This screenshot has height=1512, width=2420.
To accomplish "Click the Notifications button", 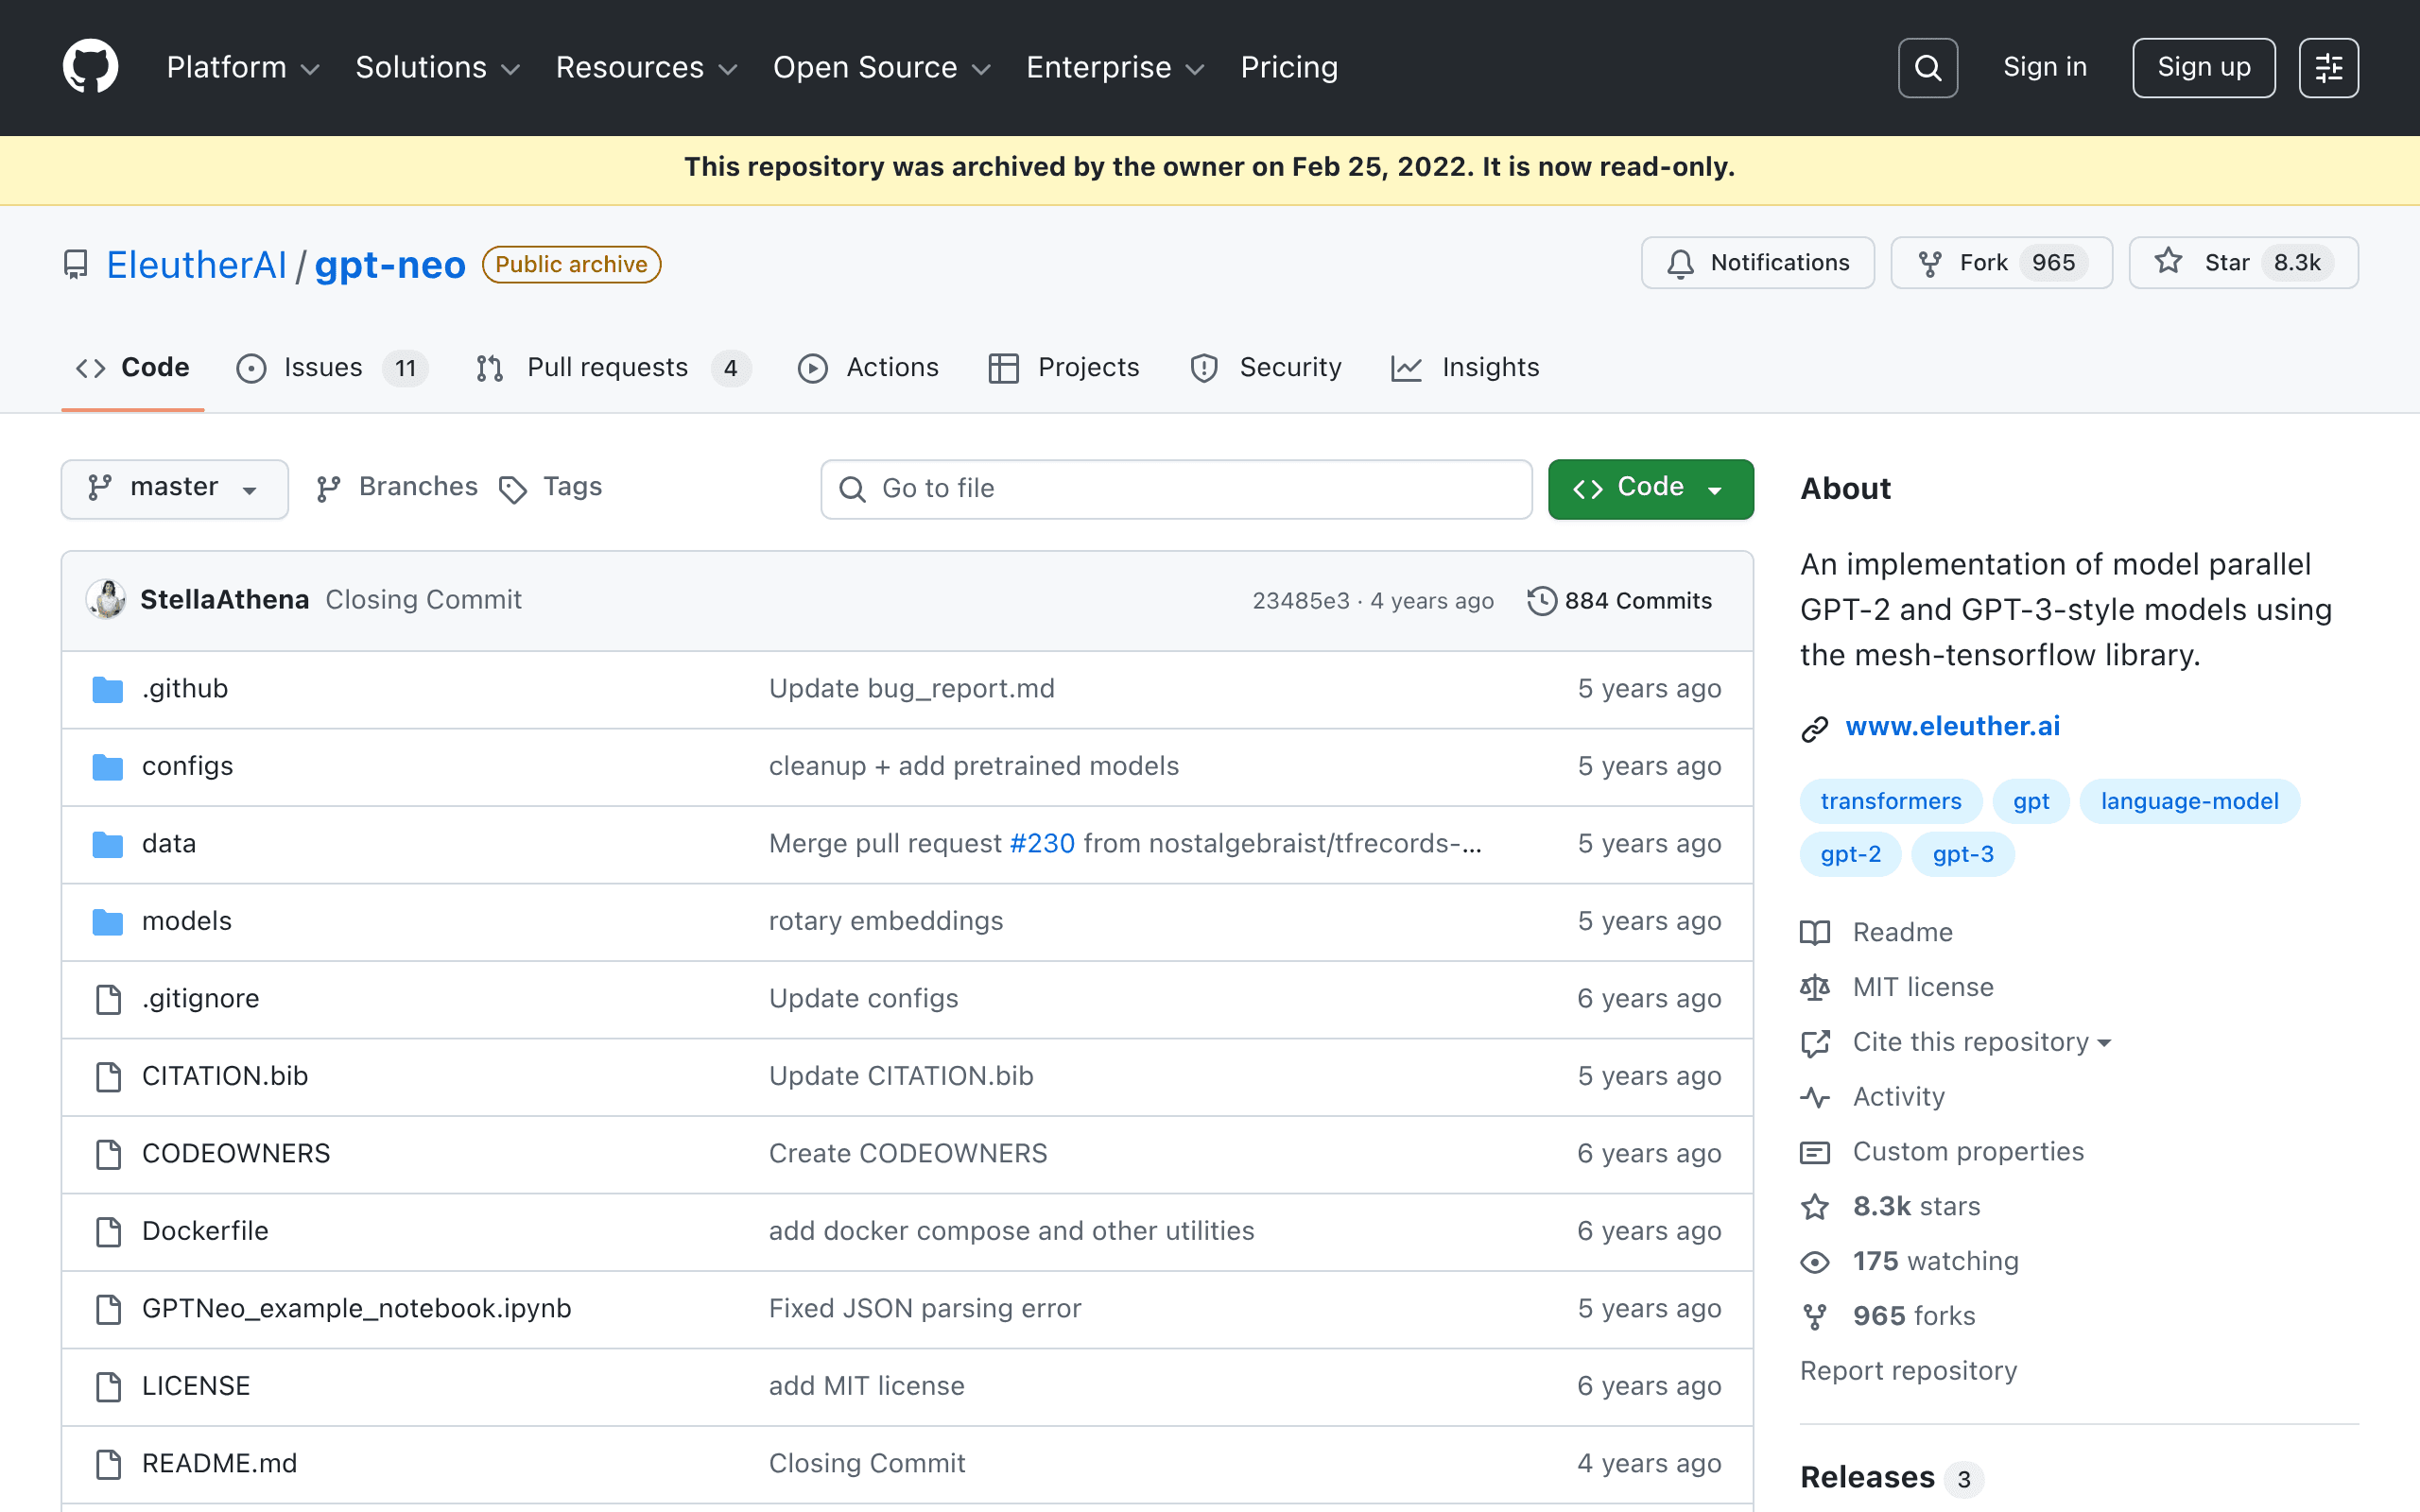I will click(1757, 263).
